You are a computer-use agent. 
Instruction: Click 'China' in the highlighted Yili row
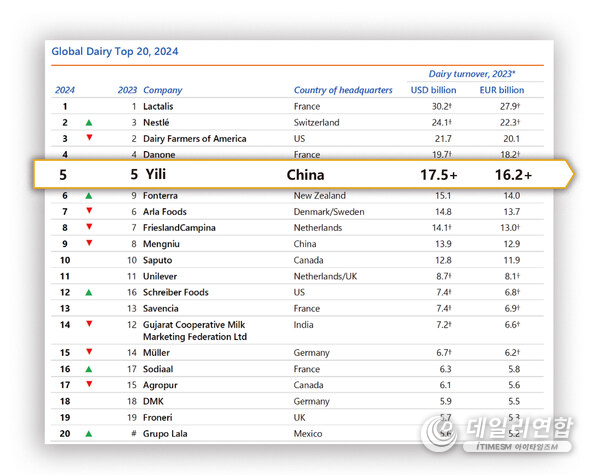click(306, 175)
